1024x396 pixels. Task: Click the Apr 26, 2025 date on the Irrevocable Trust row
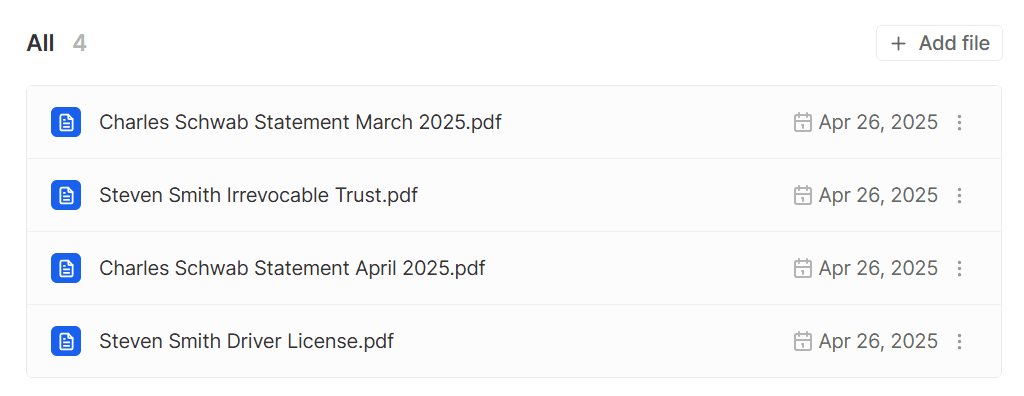pyautogui.click(x=878, y=195)
